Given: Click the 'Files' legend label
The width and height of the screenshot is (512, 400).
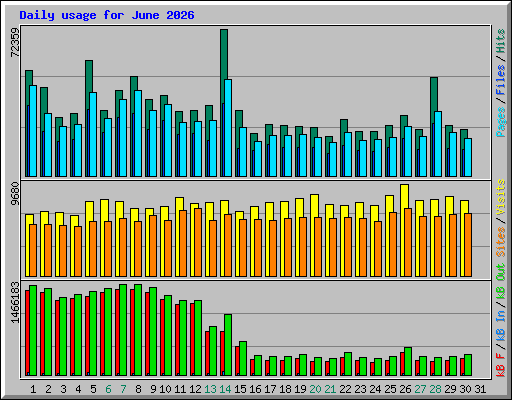Looking at the screenshot, I should pyautogui.click(x=501, y=80).
